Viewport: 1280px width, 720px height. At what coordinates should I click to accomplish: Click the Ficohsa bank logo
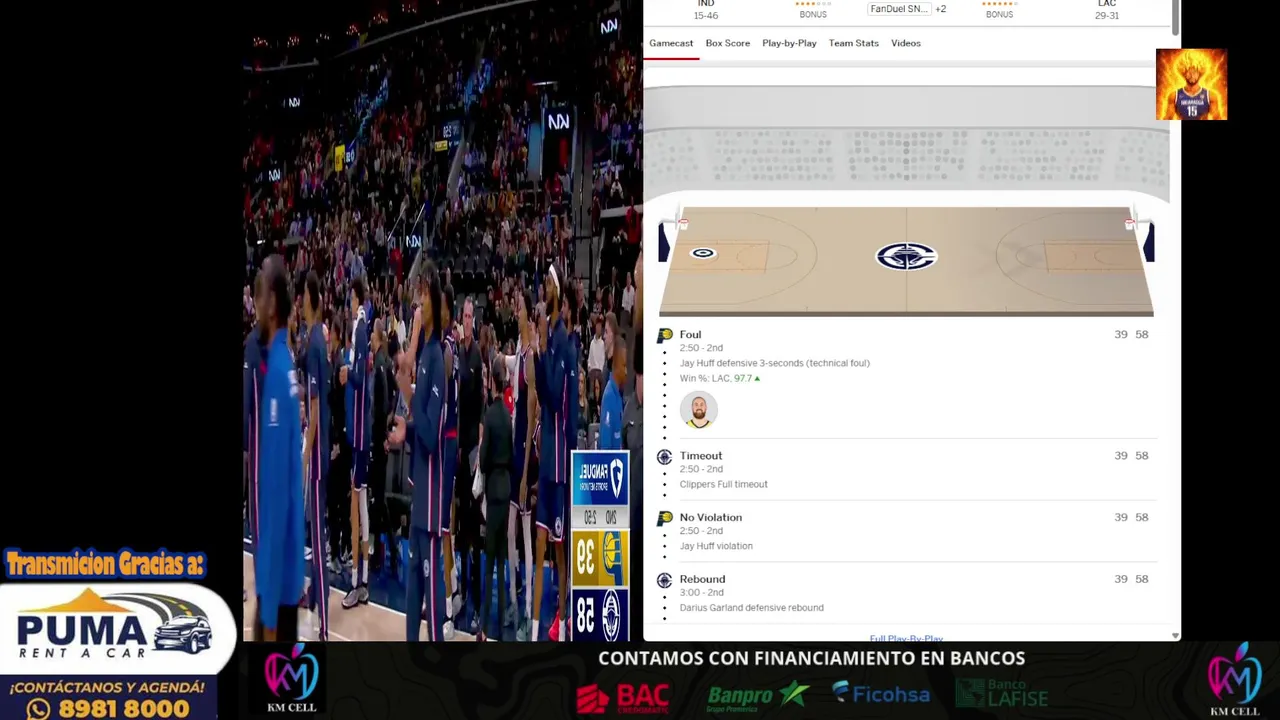pyautogui.click(x=881, y=692)
